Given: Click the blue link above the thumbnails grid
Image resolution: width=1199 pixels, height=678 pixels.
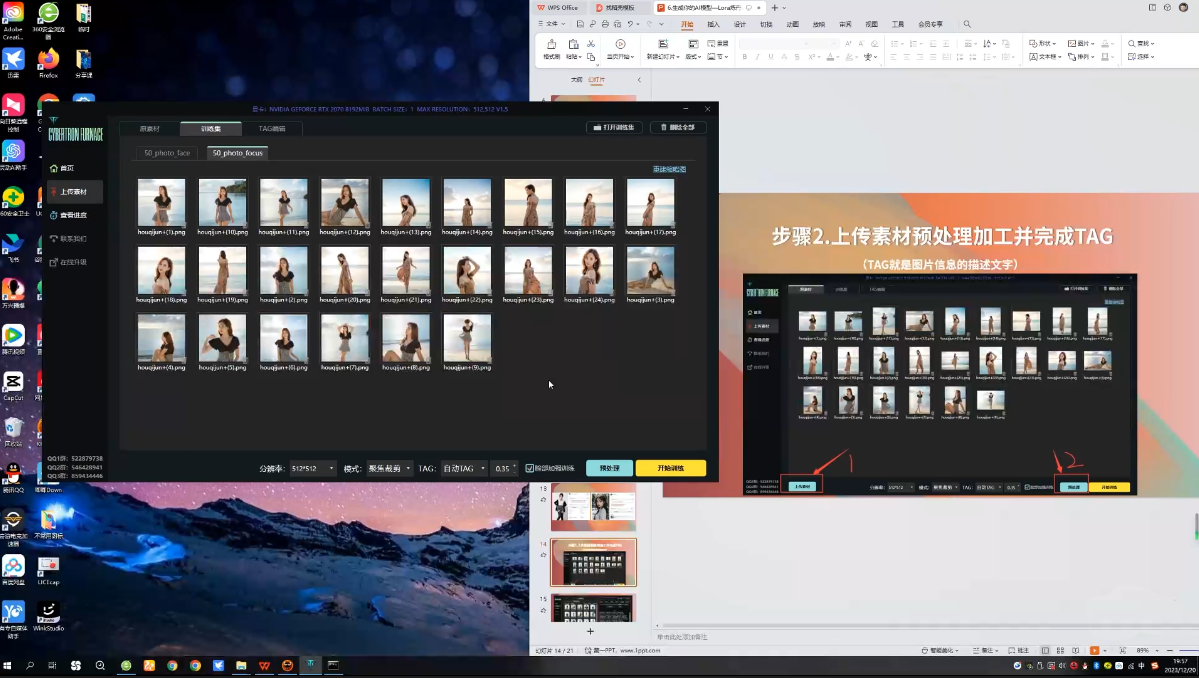Looking at the screenshot, I should pyautogui.click(x=669, y=169).
